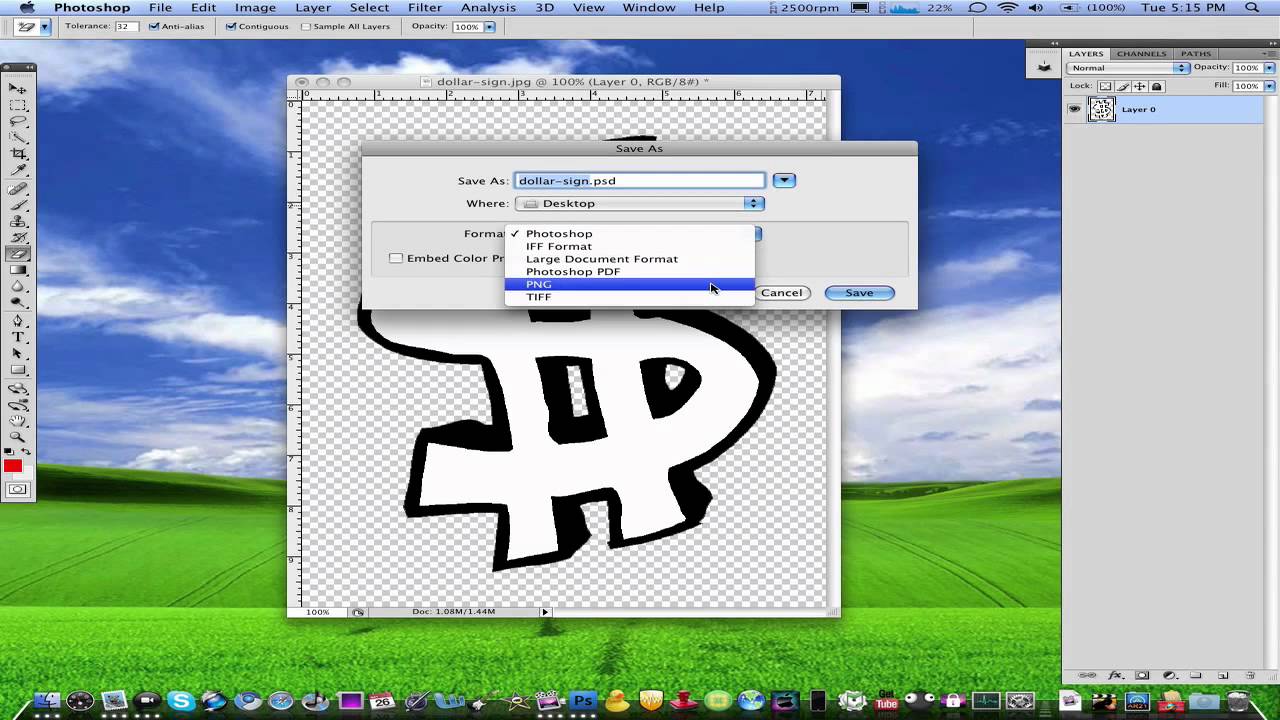Click the Tolerance value field
Screen dimensions: 1280x720
click(126, 26)
